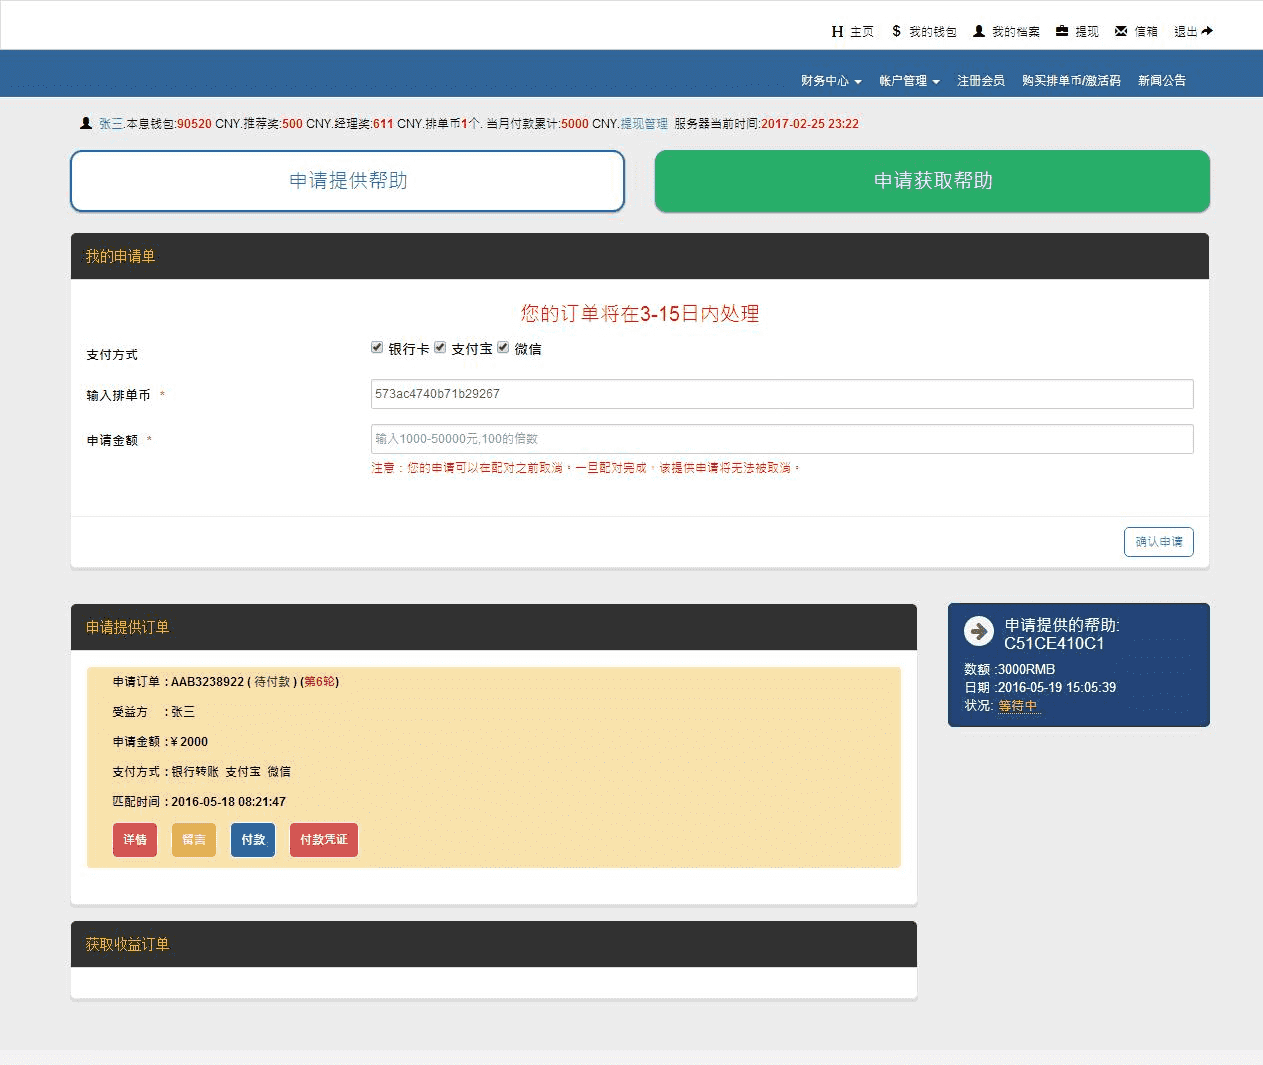Open the 信箱 envelope icon
This screenshot has width=1263, height=1065.
[x=1122, y=31]
